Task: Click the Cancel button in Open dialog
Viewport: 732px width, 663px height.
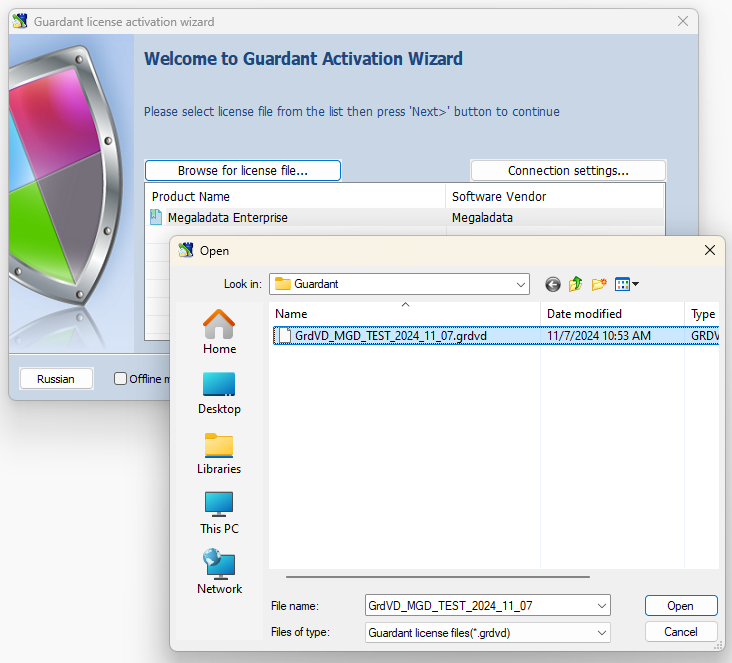Action: click(x=681, y=632)
